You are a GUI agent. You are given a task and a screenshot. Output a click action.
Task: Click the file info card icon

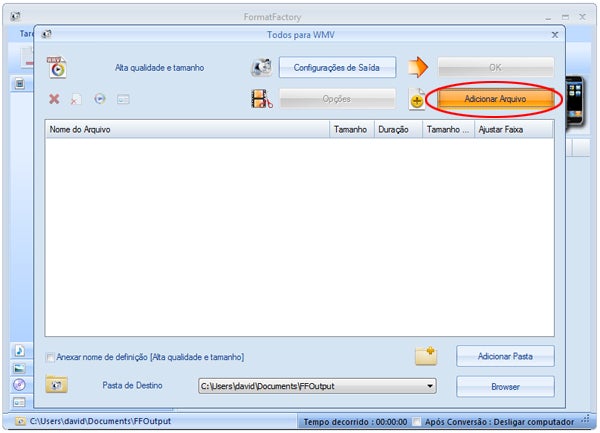[123, 100]
